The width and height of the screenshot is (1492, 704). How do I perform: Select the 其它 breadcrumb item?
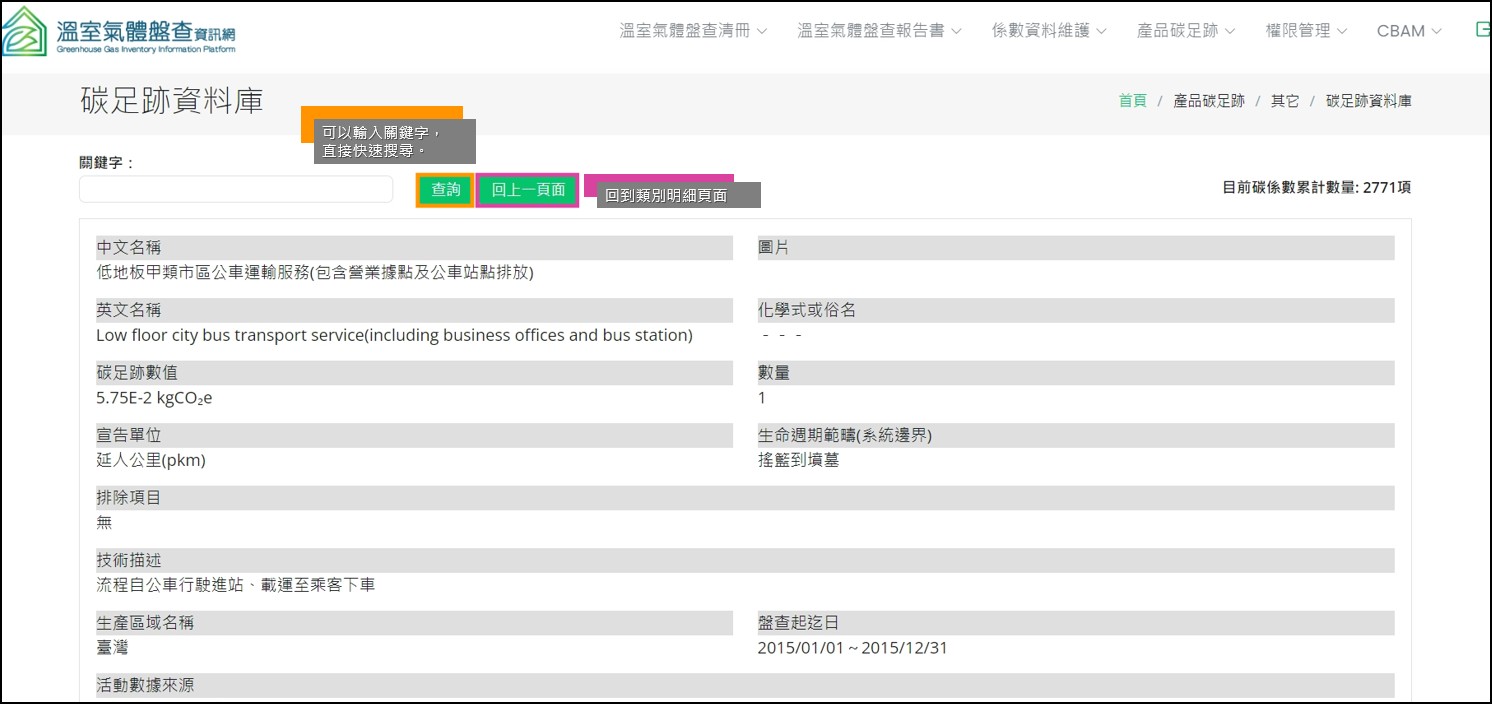tap(1285, 101)
